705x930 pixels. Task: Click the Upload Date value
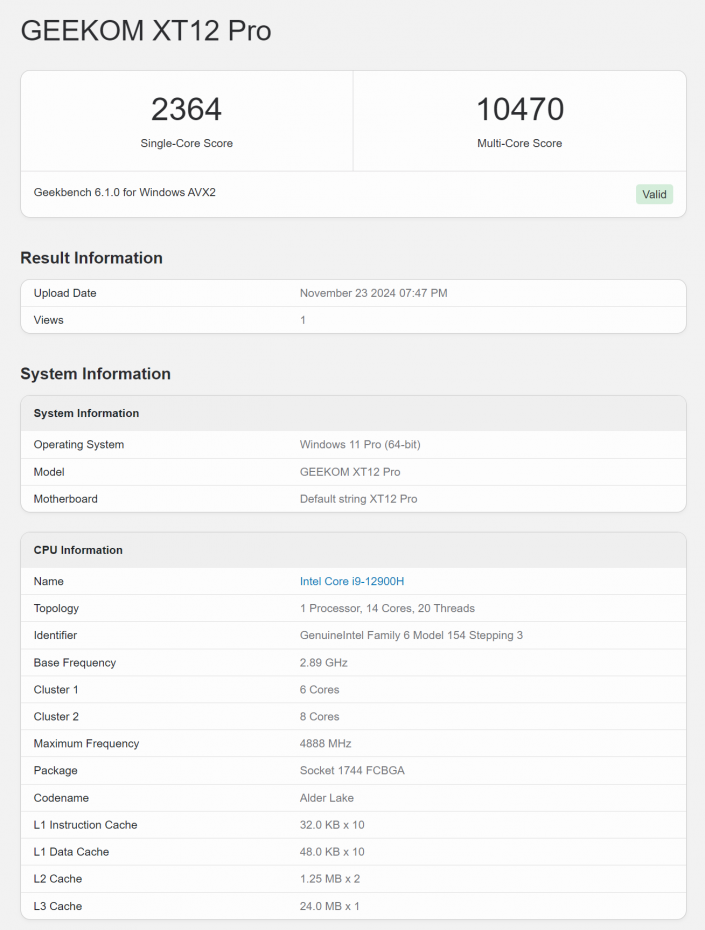[373, 293]
